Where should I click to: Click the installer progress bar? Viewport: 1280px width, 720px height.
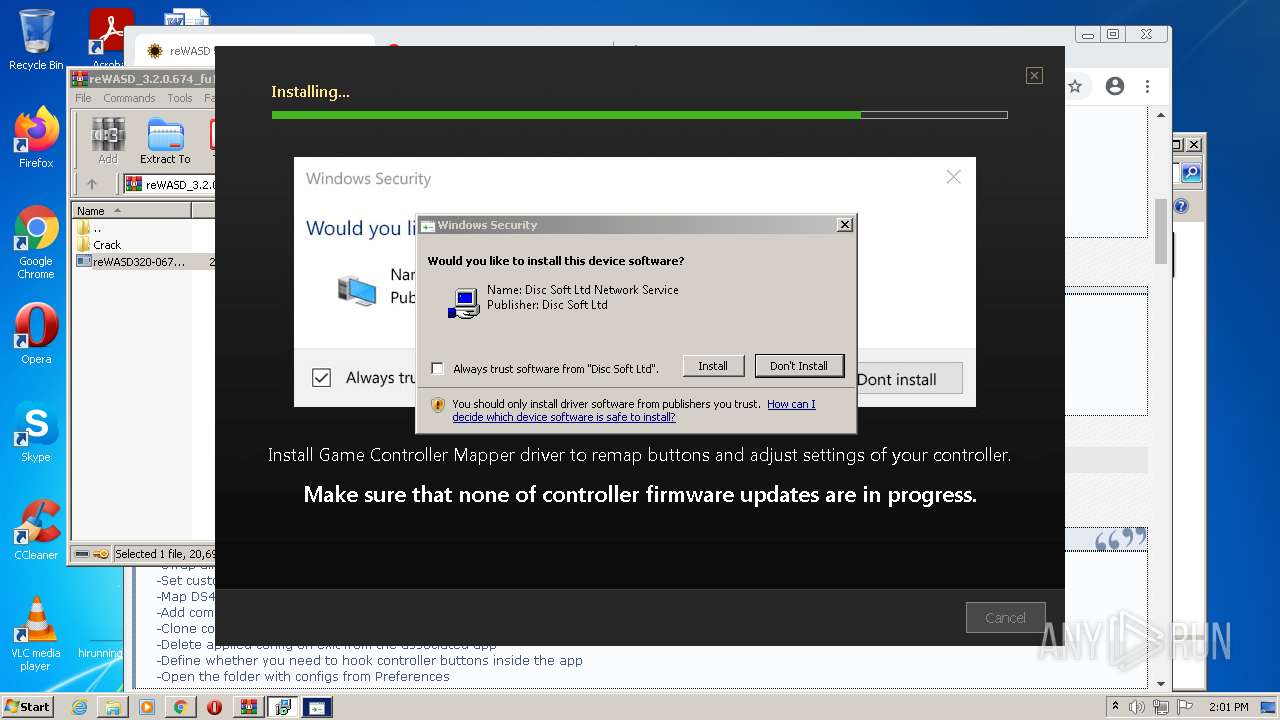[x=639, y=115]
